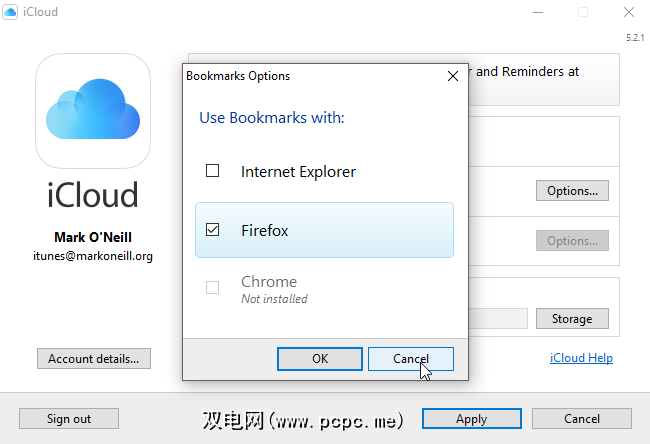Click the greyed-out Chrome checkbox
The image size is (650, 444).
[x=212, y=288]
